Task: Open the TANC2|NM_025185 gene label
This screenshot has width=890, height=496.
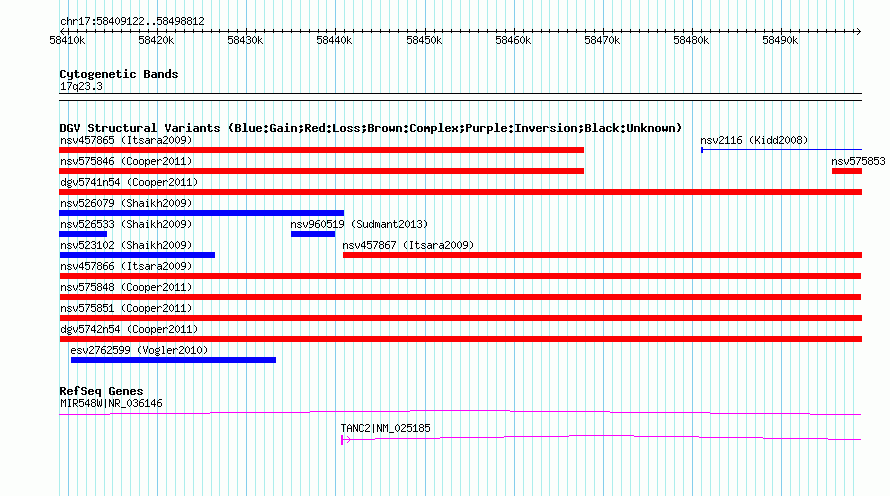Action: point(385,428)
